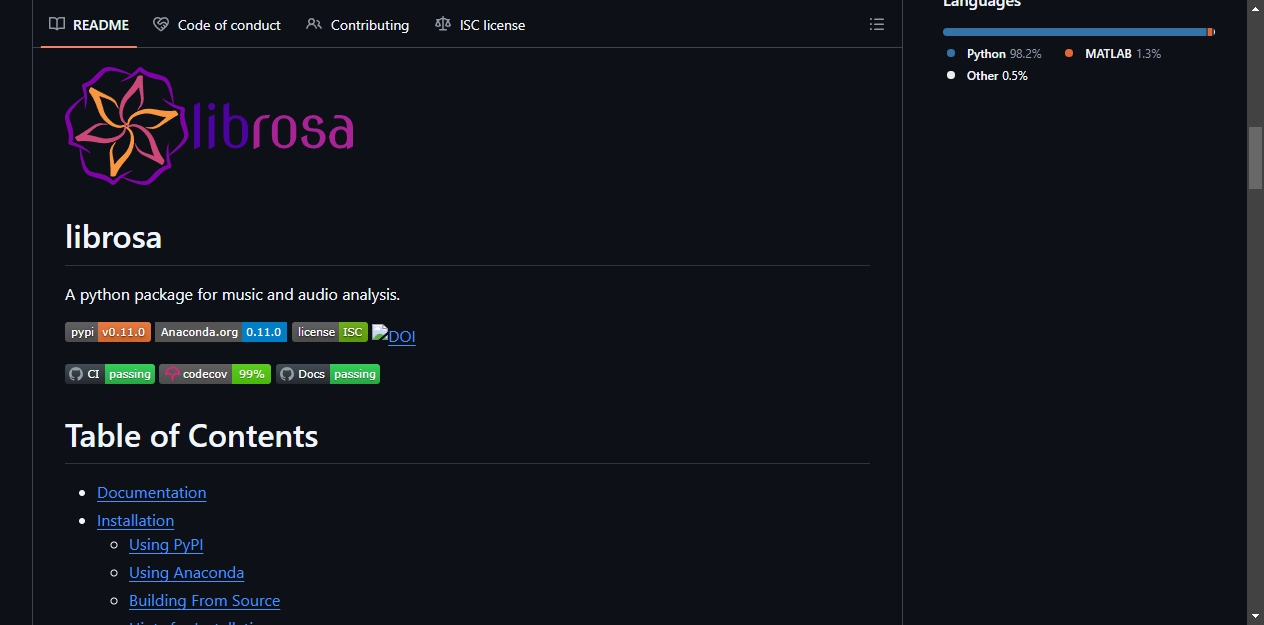
Task: Open the README outline list icon
Action: 877,25
